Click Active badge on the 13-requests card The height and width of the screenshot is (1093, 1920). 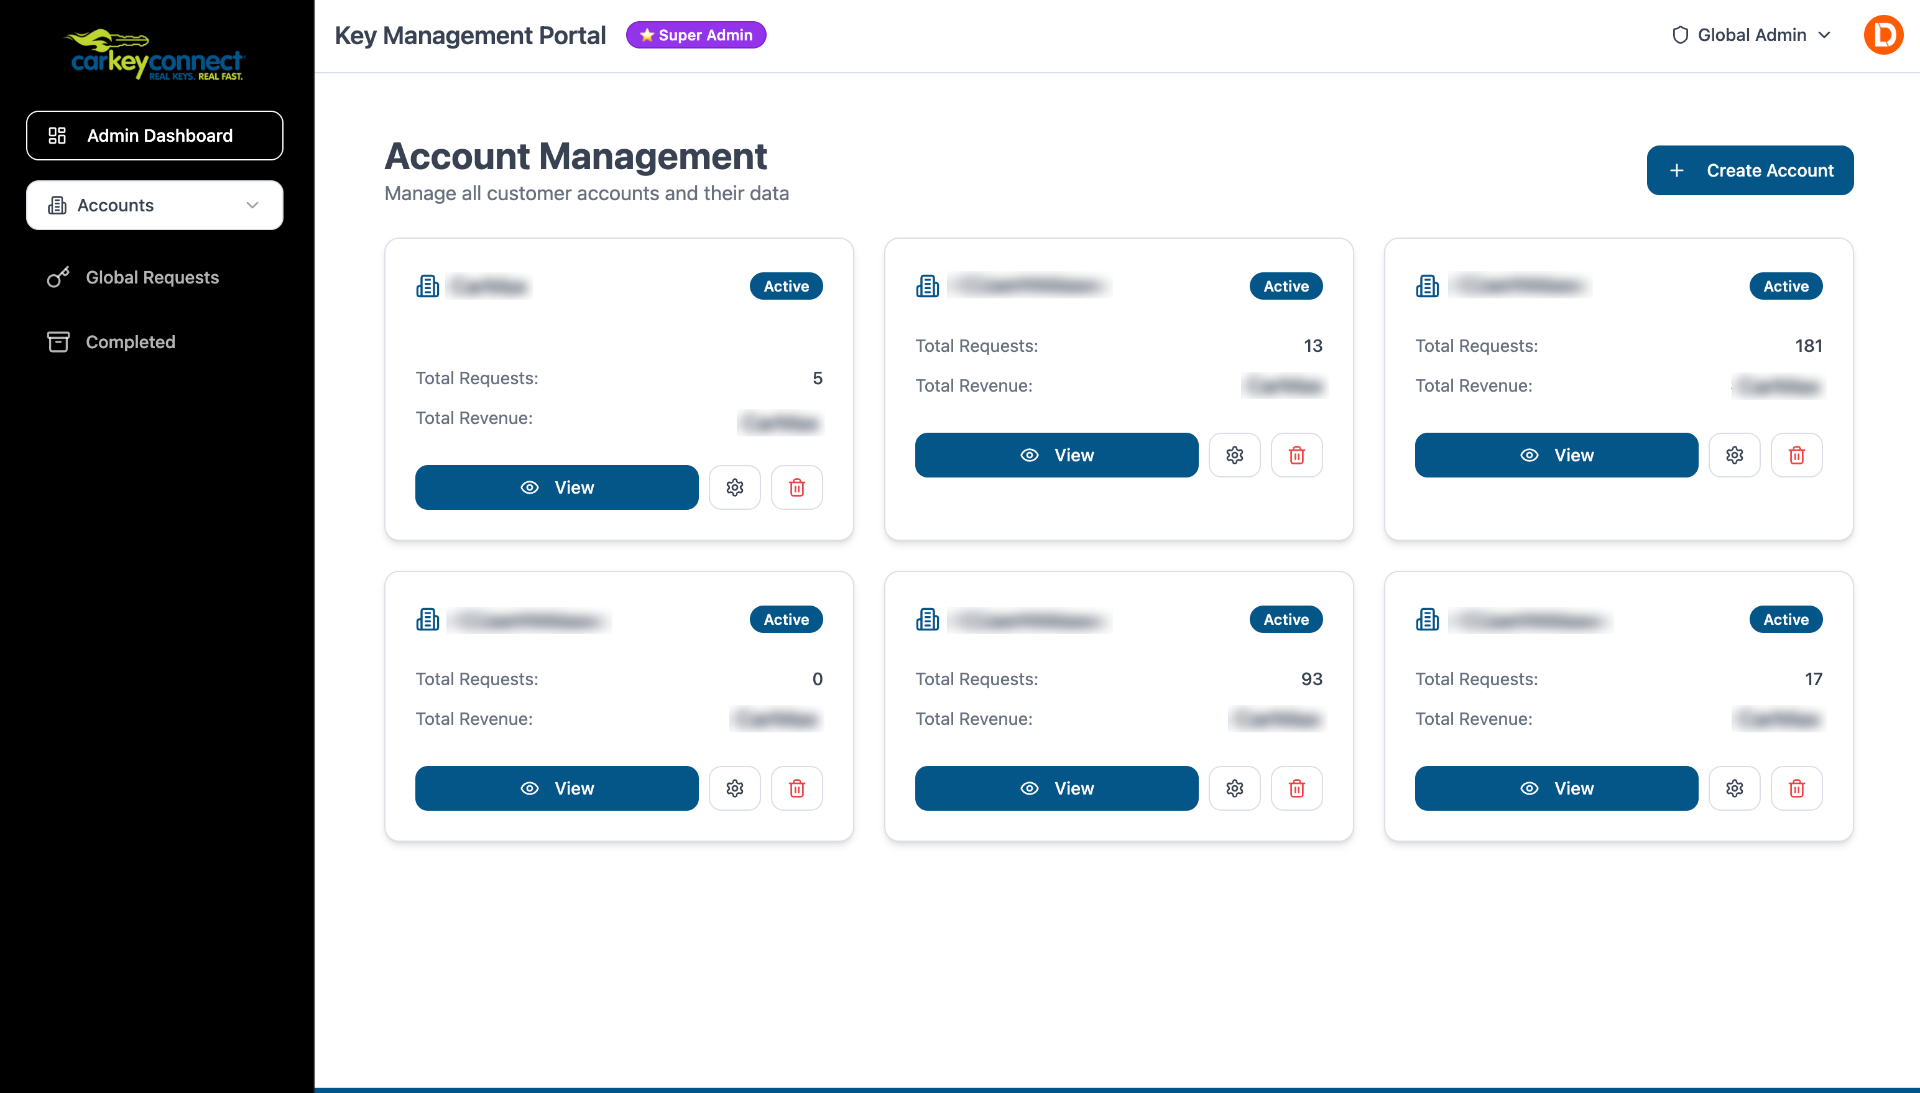[1286, 286]
